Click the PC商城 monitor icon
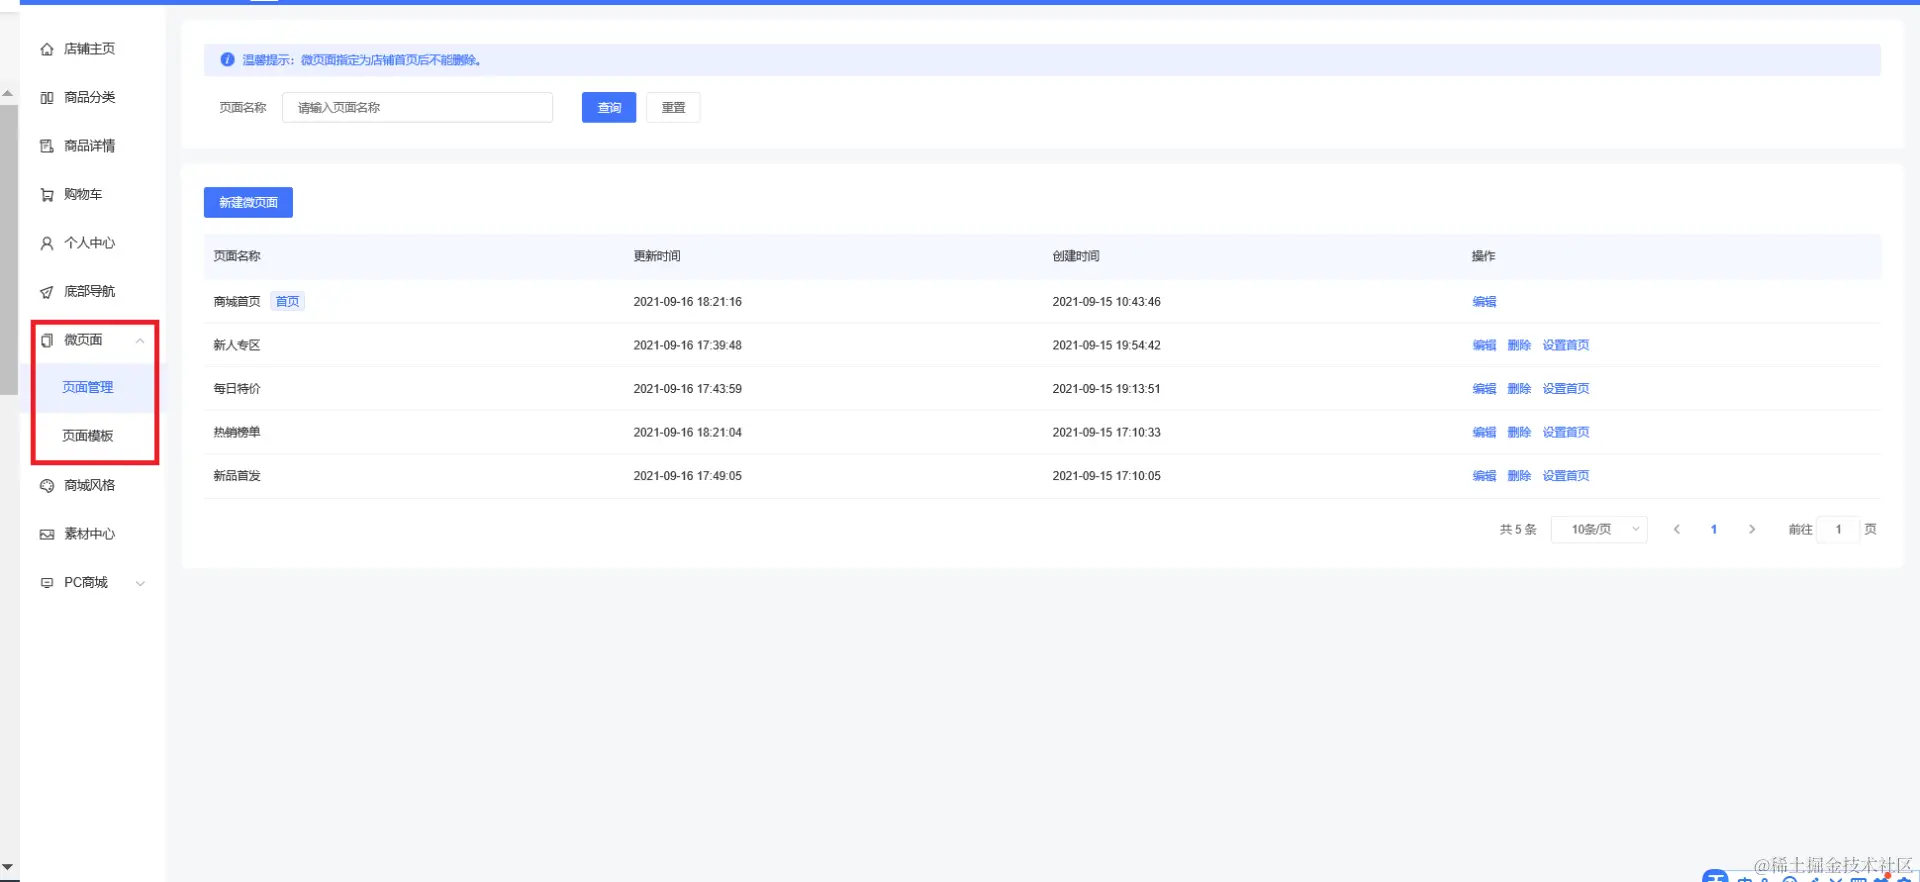Image resolution: width=1920 pixels, height=882 pixels. coord(47,583)
